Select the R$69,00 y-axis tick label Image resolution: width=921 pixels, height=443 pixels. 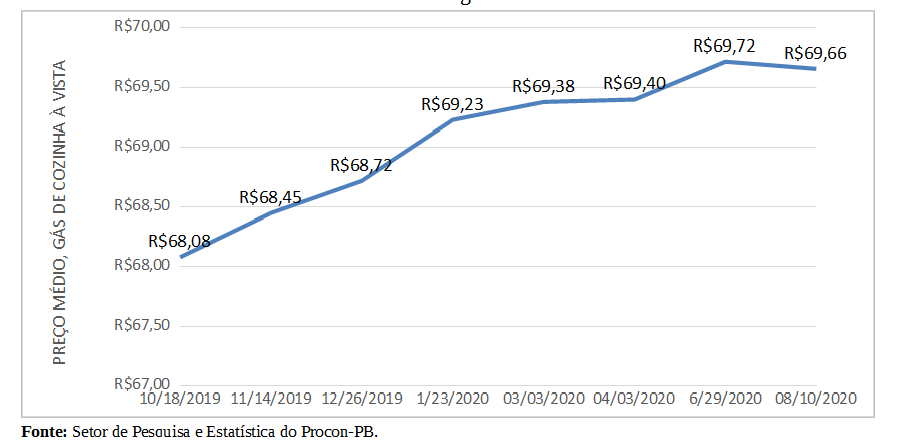(x=144, y=146)
